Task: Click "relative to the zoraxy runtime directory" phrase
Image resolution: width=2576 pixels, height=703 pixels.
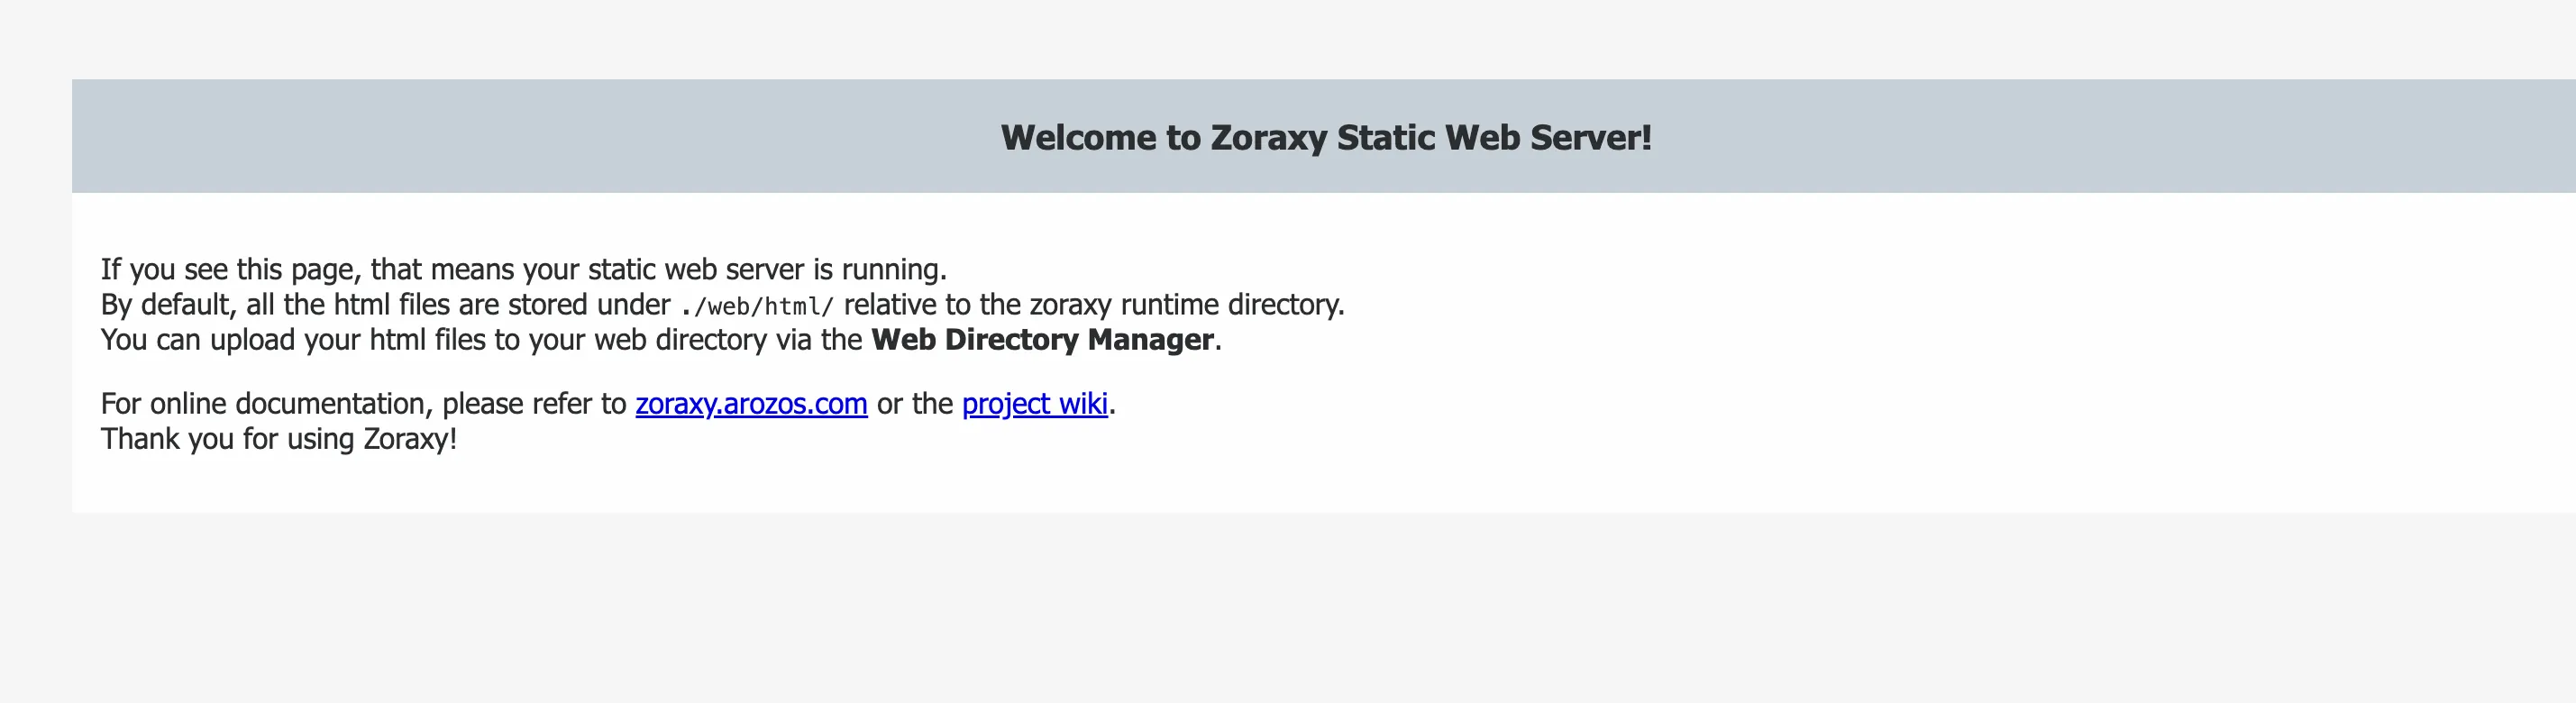Action: click(x=1093, y=305)
